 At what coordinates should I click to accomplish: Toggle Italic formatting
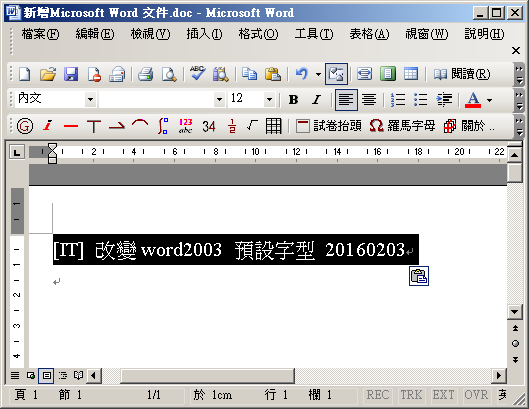(316, 100)
